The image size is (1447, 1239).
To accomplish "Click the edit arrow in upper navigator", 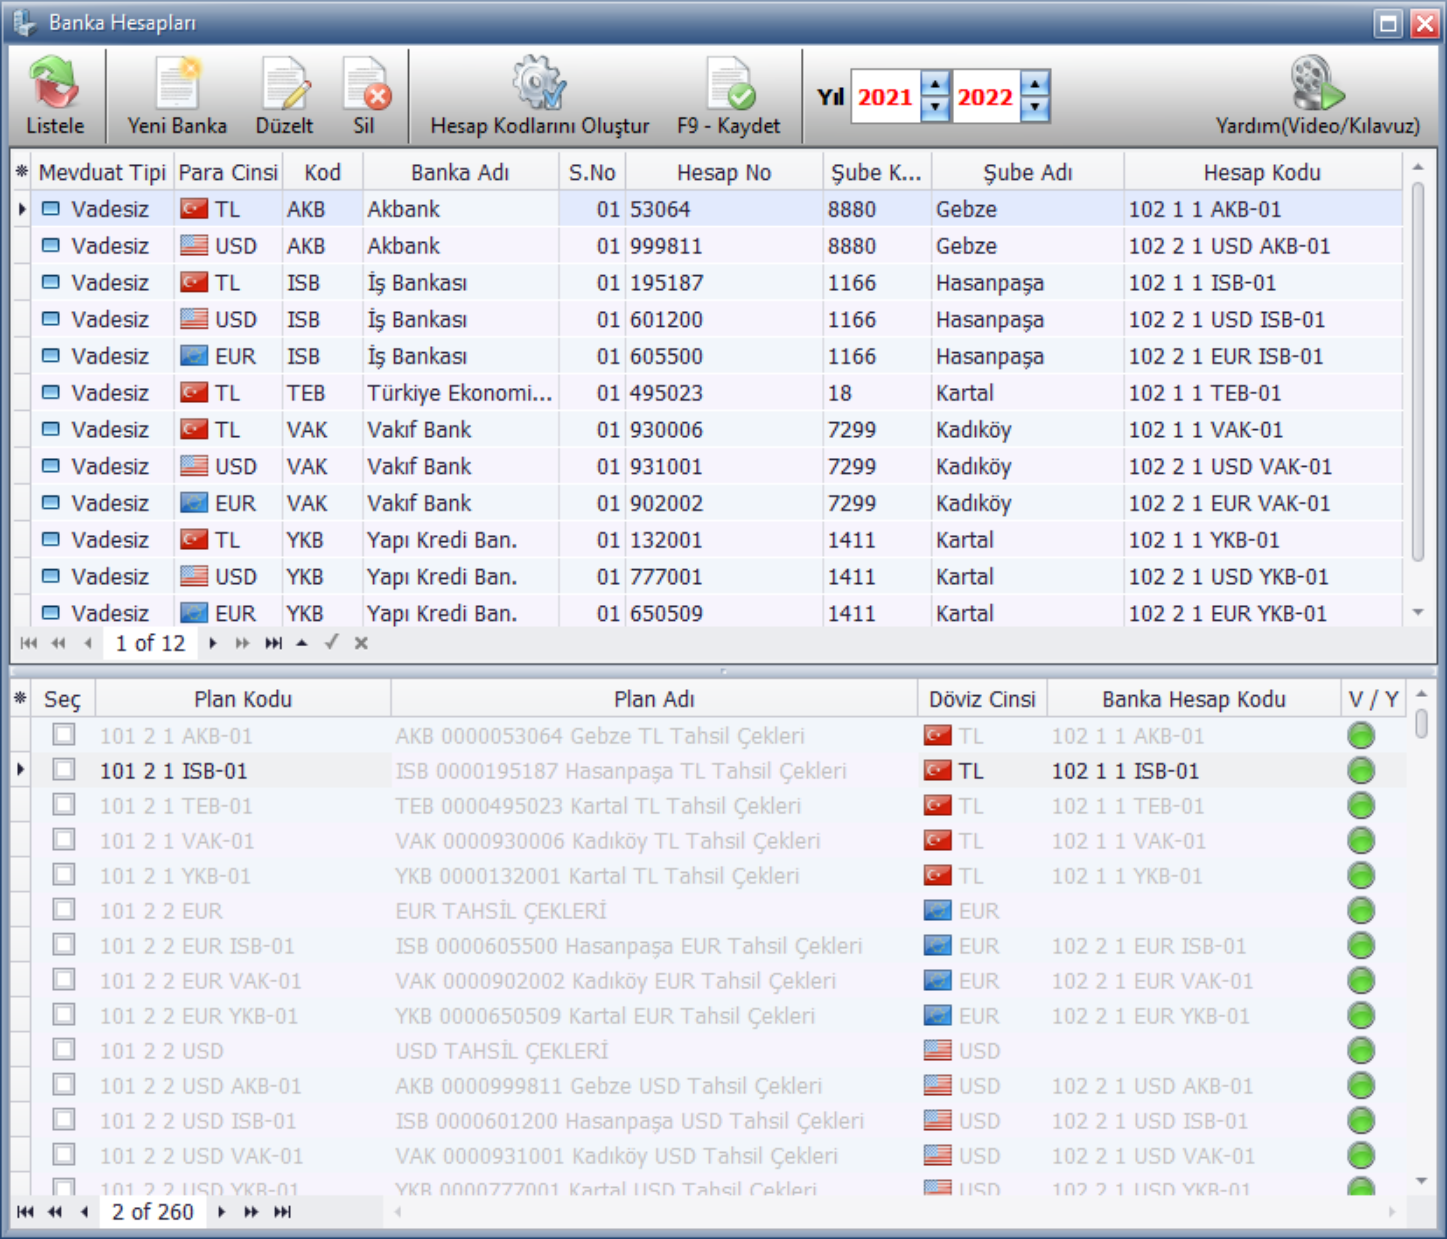I will [302, 643].
